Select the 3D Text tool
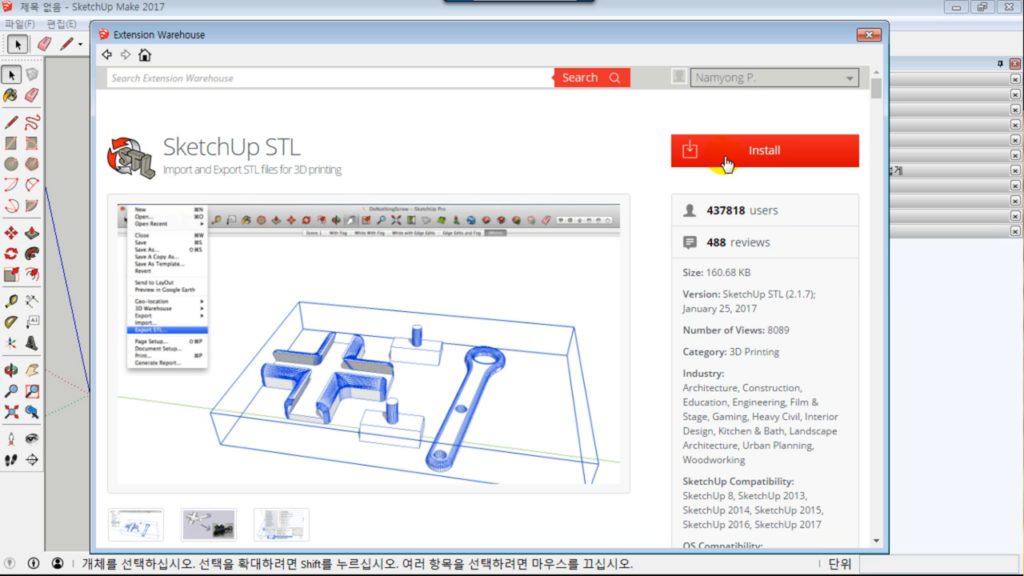The height and width of the screenshot is (576, 1024). coord(32,343)
